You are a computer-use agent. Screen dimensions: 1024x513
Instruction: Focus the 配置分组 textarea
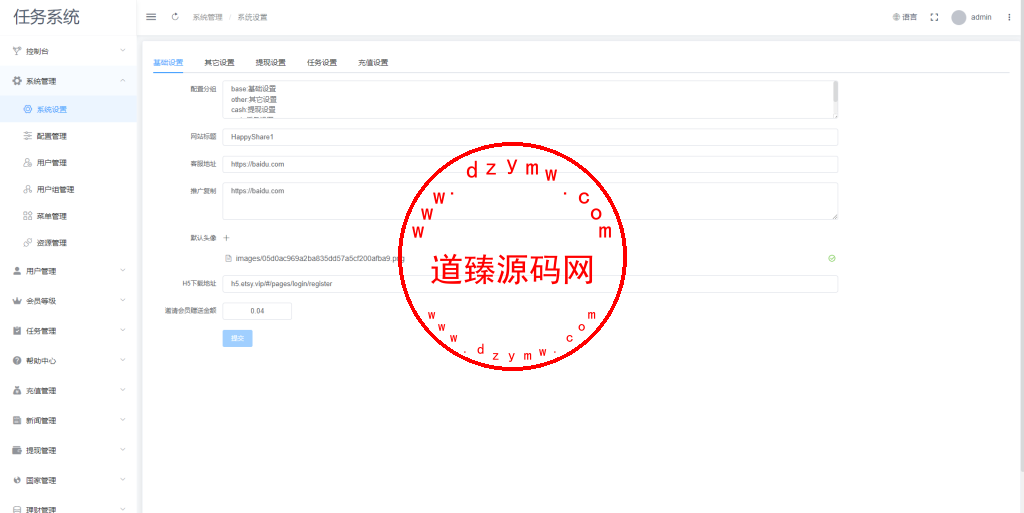pos(530,99)
